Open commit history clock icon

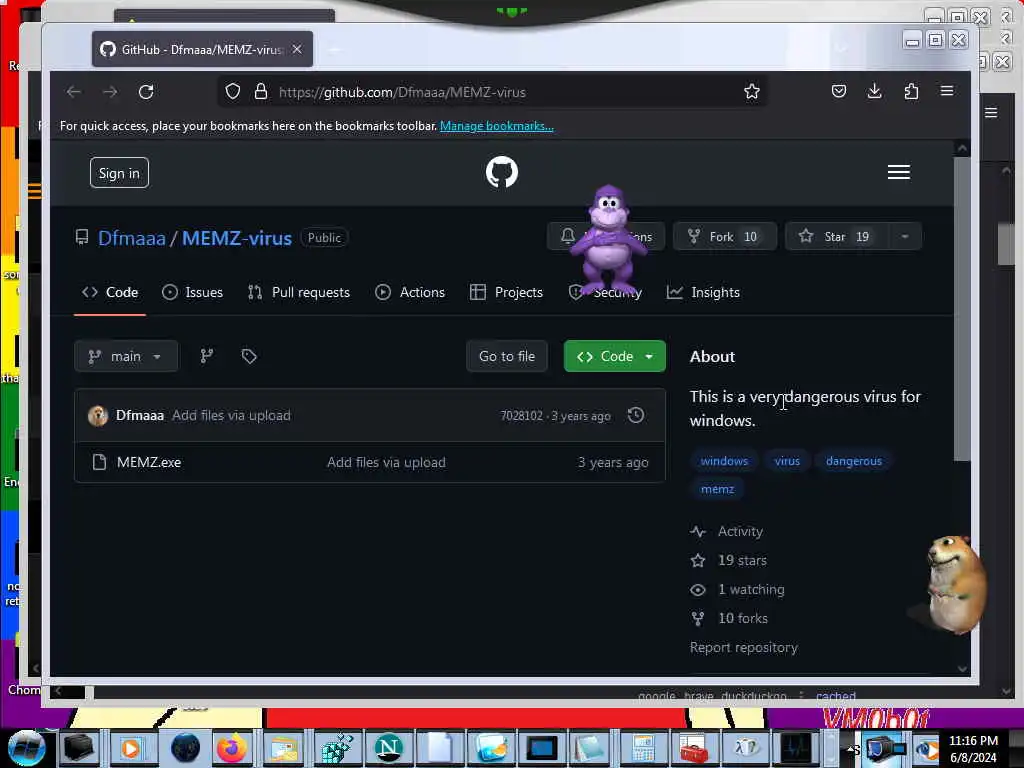point(635,415)
